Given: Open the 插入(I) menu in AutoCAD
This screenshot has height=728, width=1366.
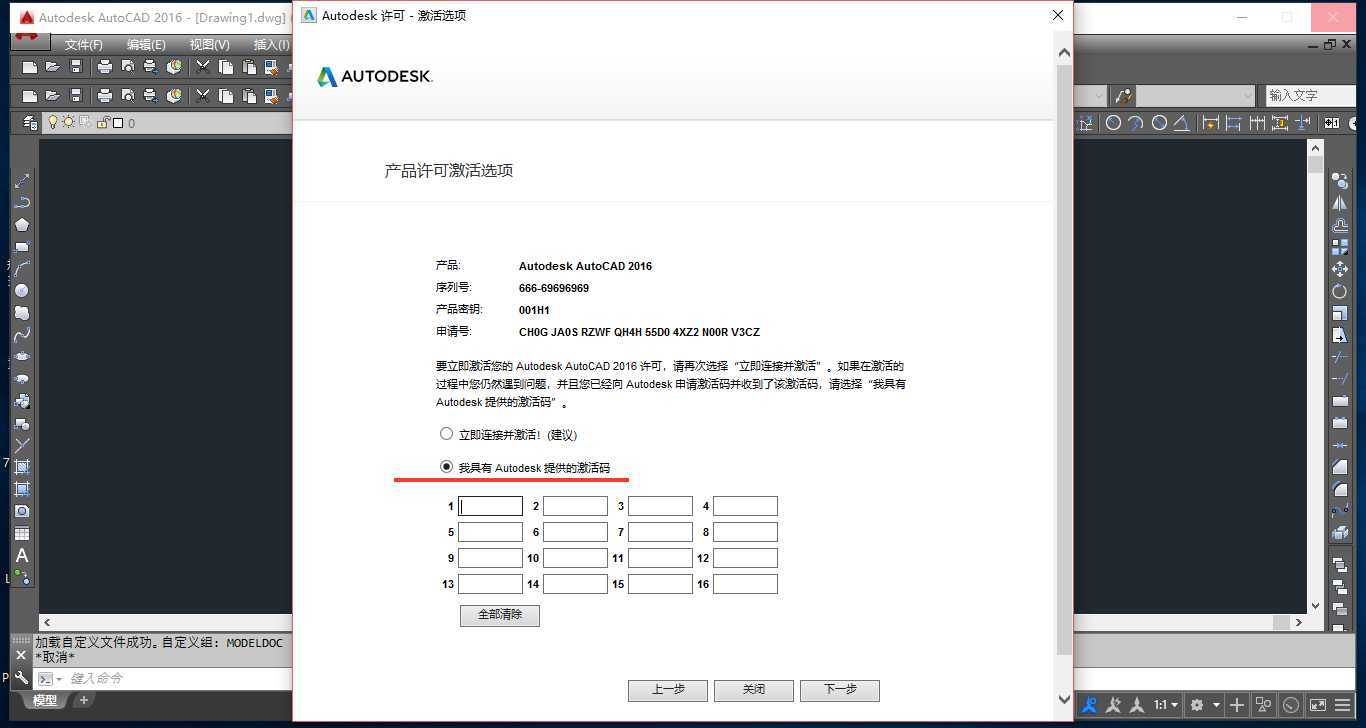Looking at the screenshot, I should pos(271,44).
